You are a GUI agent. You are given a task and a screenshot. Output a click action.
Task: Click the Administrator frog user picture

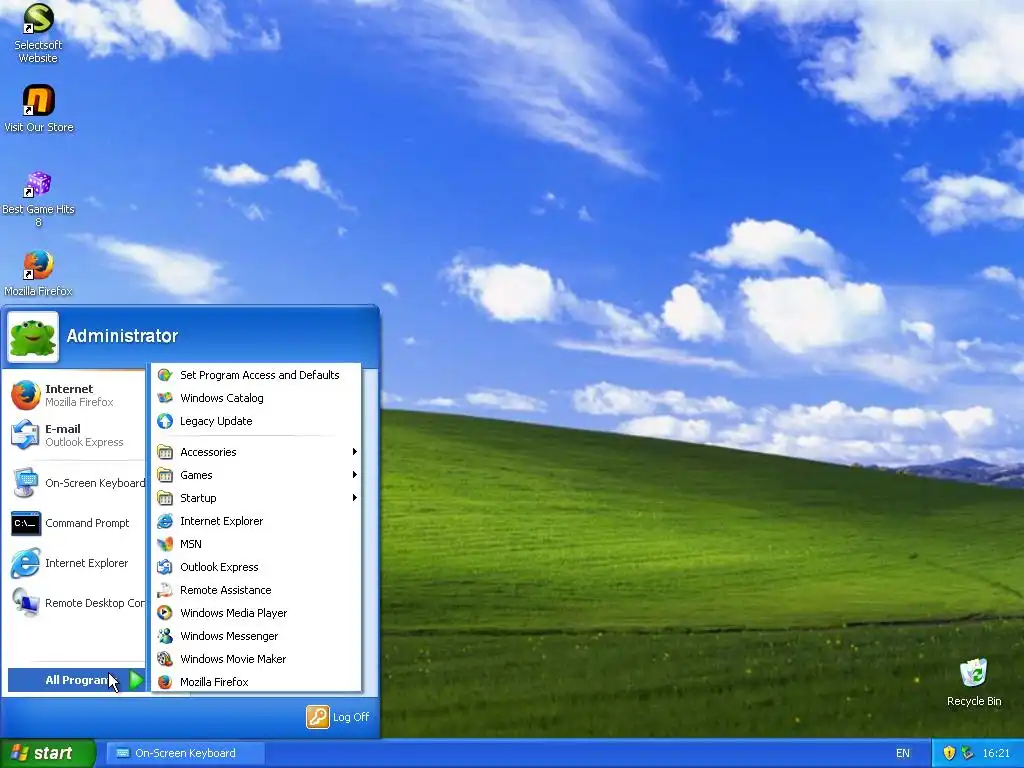(x=33, y=337)
